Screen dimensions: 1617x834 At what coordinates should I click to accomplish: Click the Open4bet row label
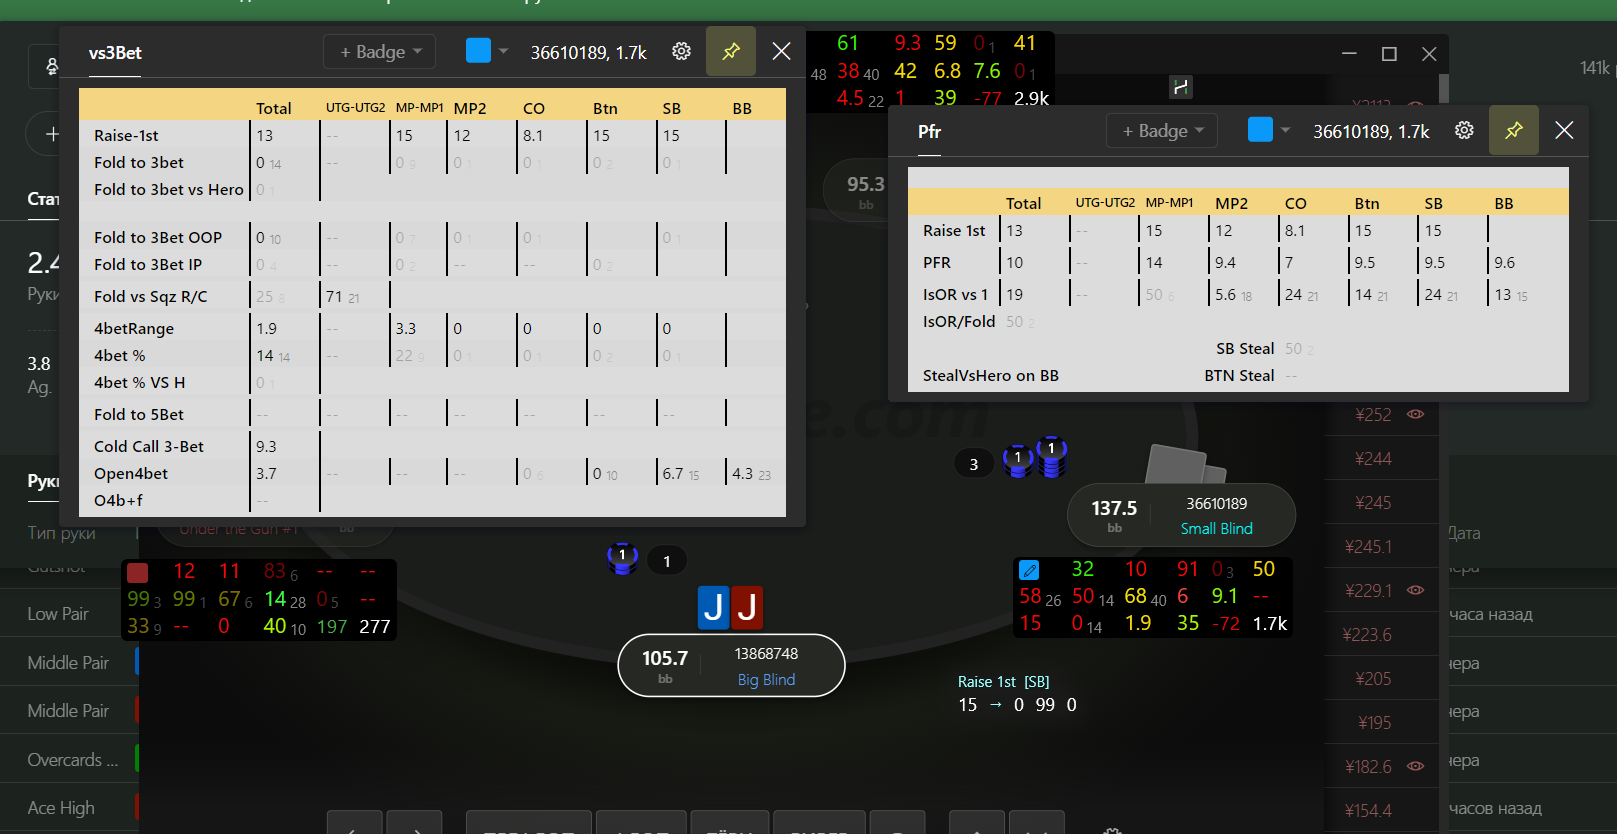click(131, 474)
